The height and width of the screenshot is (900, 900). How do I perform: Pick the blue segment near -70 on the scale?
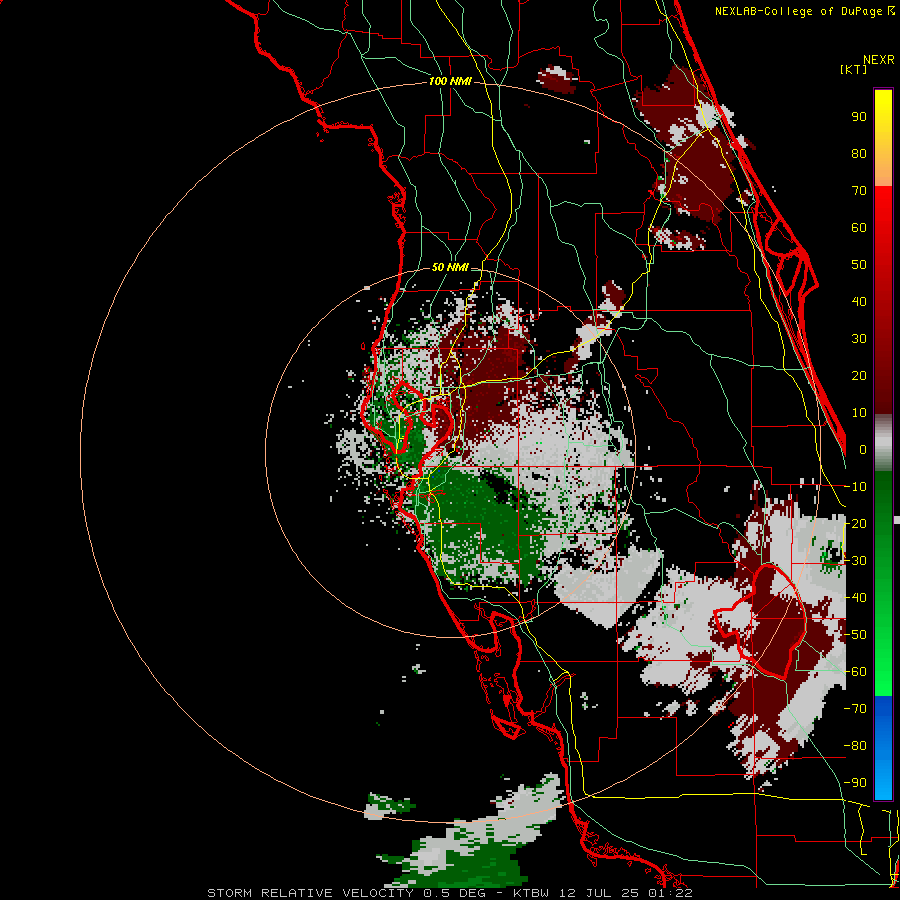click(883, 712)
